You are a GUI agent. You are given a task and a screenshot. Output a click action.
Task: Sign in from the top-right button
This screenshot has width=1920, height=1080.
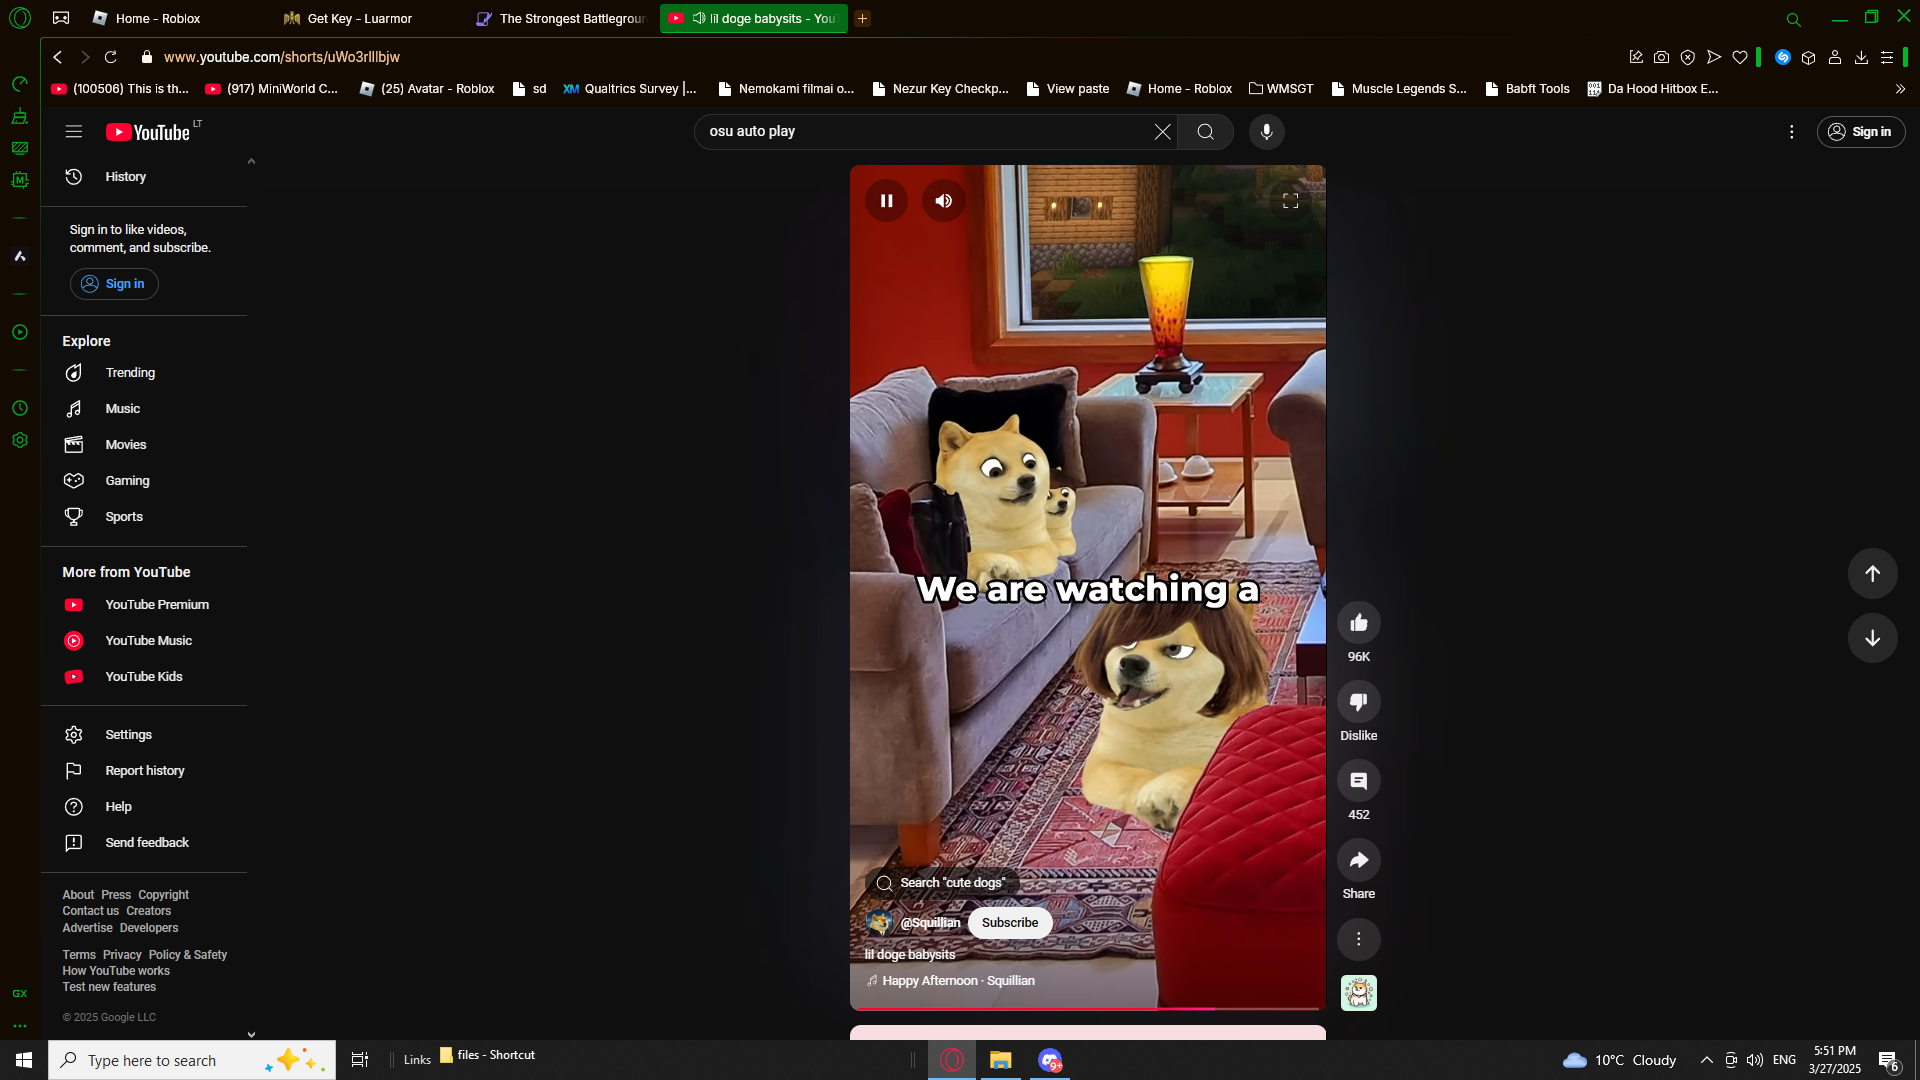coord(1860,132)
